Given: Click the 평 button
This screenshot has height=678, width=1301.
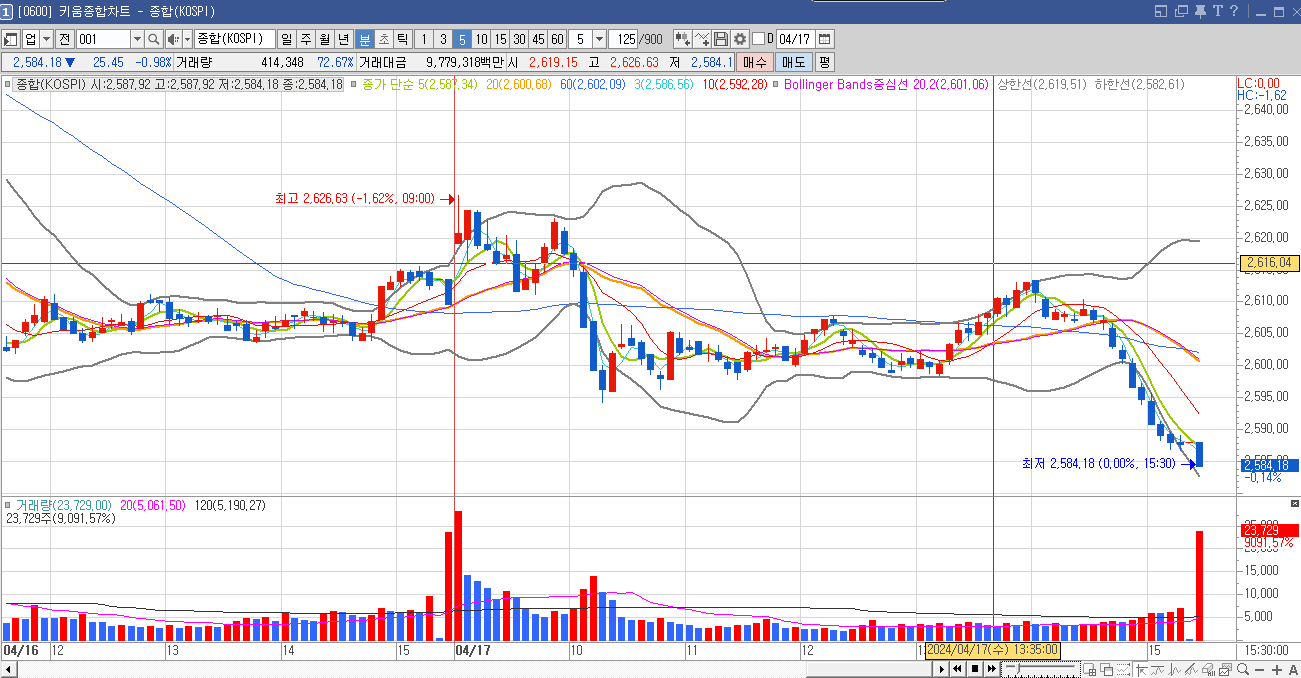Looking at the screenshot, I should 824,62.
